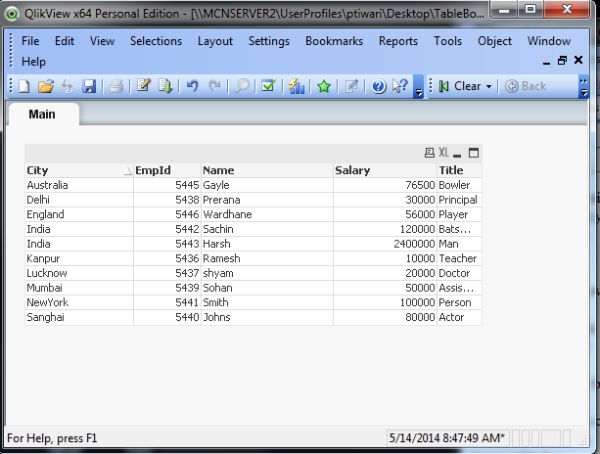This screenshot has width=600, height=454.
Task: Restore the inner document window
Action: 562,60
